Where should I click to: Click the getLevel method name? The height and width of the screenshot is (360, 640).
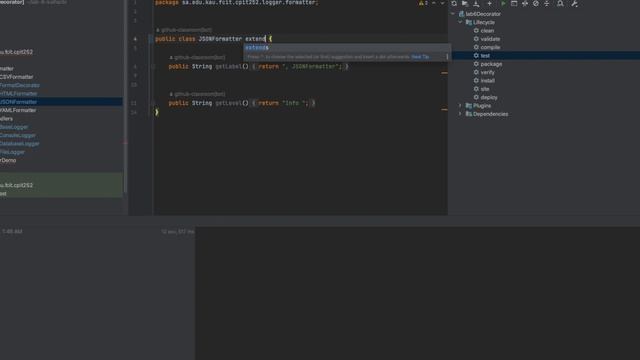(x=229, y=103)
